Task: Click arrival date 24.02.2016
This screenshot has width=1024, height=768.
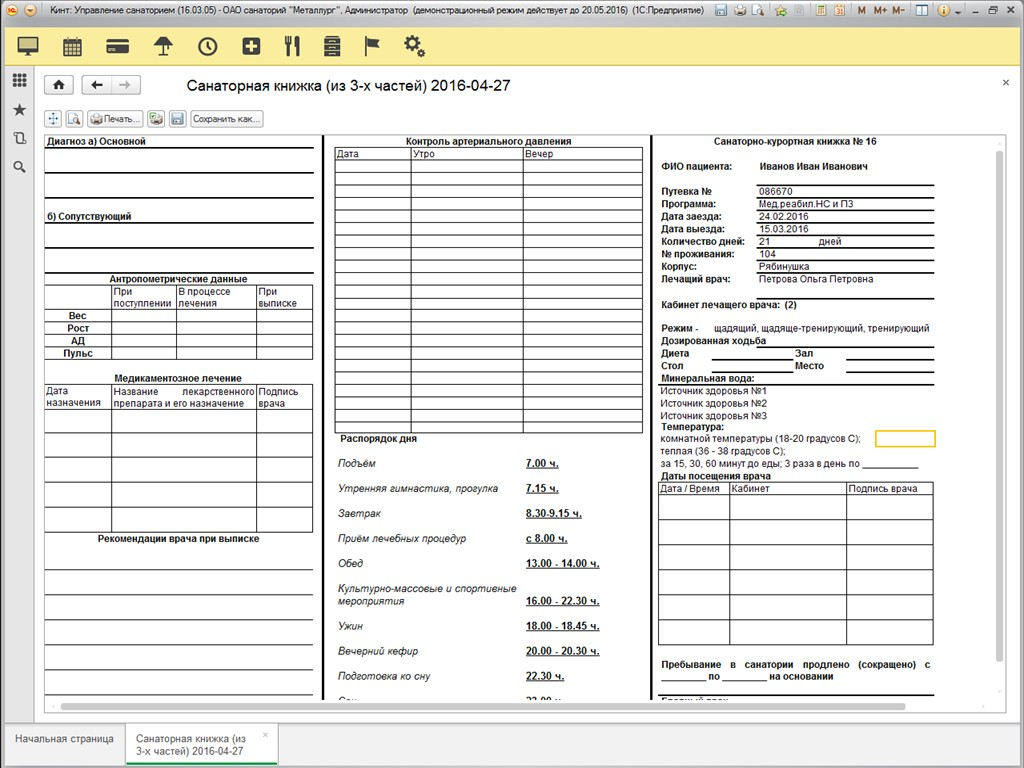Action: 783,216
